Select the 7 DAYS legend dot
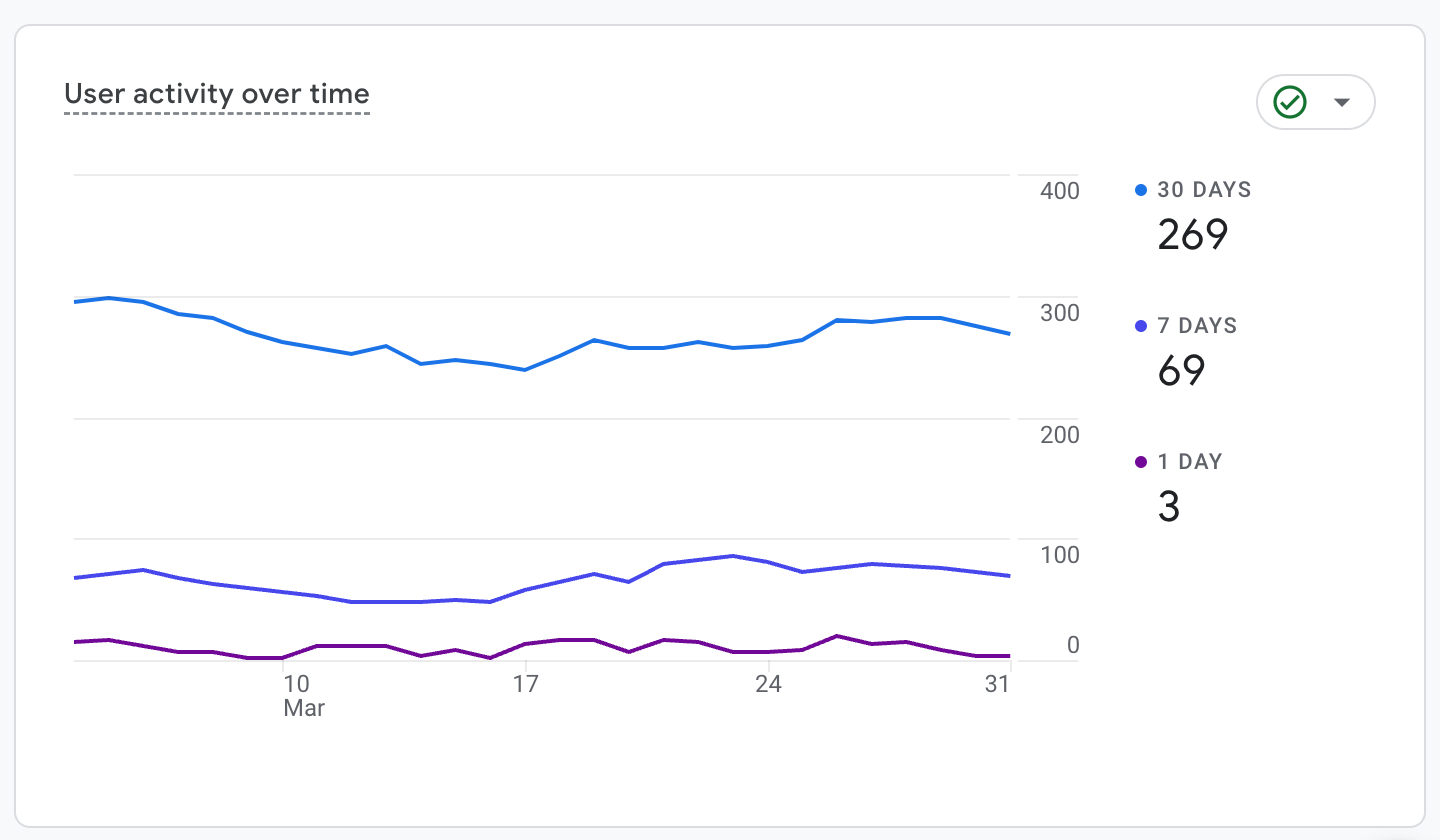1440x840 pixels. click(x=1141, y=326)
